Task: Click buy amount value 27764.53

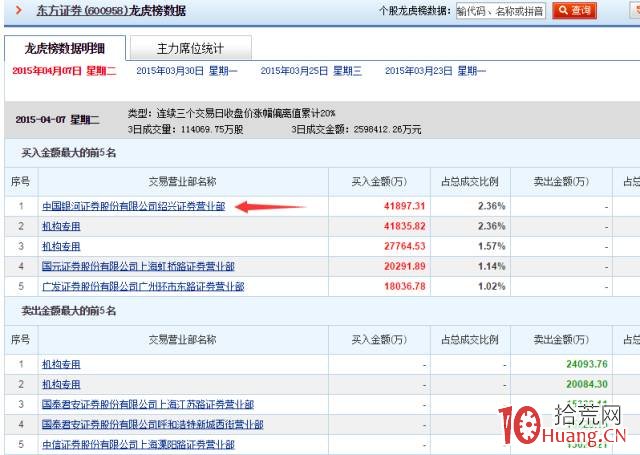Action: point(404,246)
